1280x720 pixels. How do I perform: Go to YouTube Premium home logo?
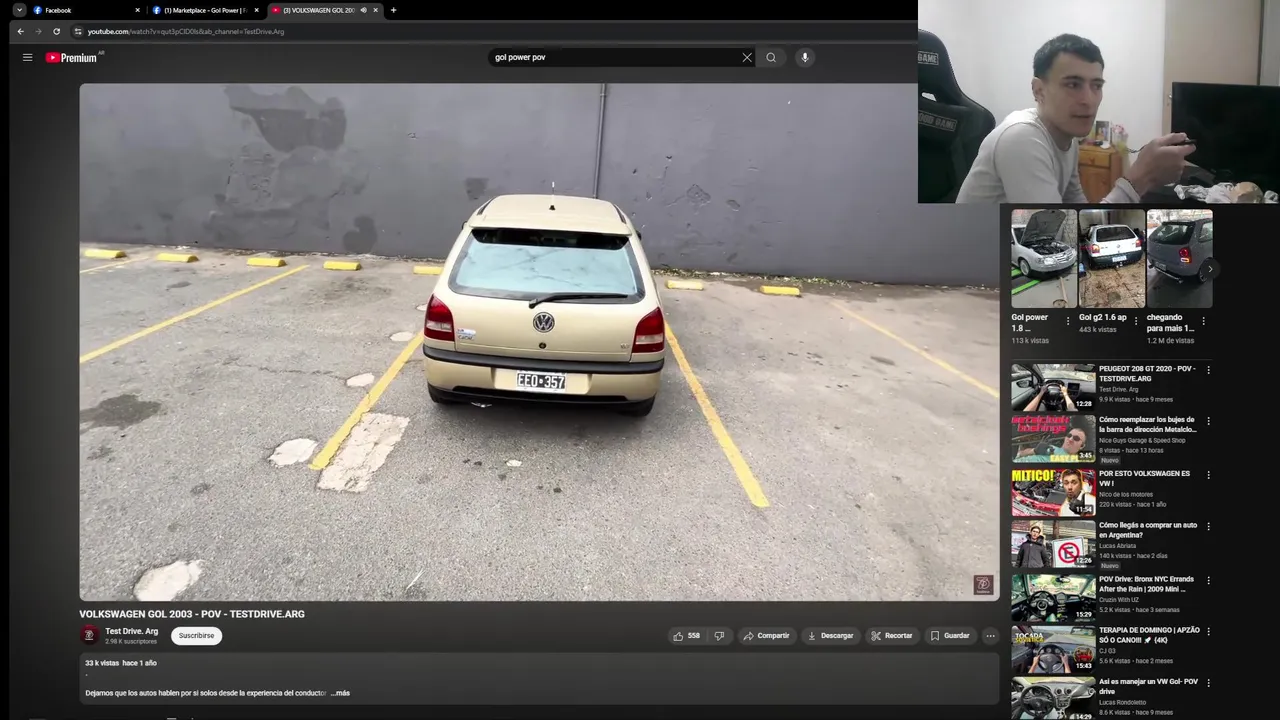pyautogui.click(x=72, y=58)
